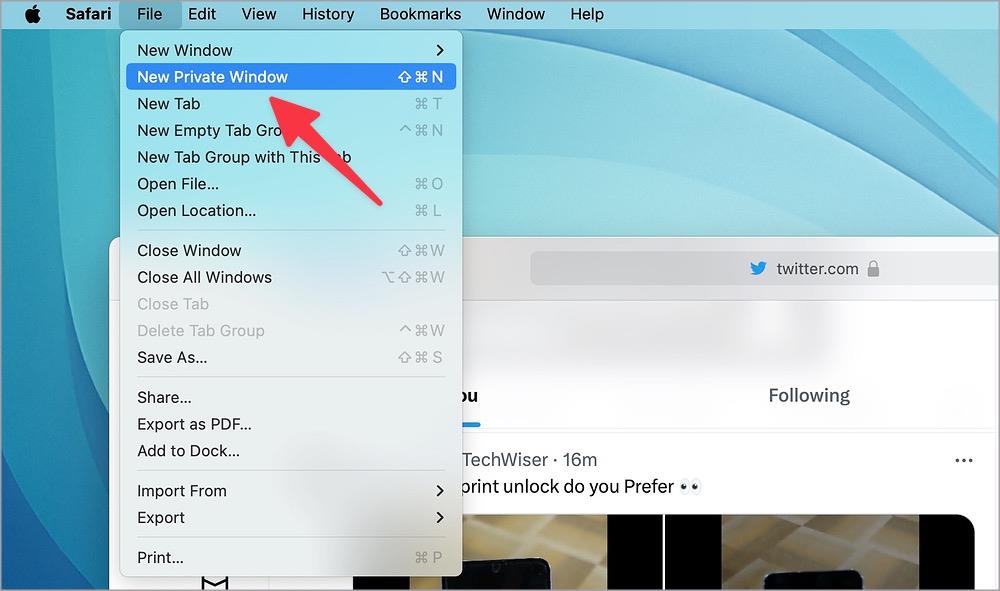Open the Window menu
The width and height of the screenshot is (1000, 591).
tap(515, 14)
